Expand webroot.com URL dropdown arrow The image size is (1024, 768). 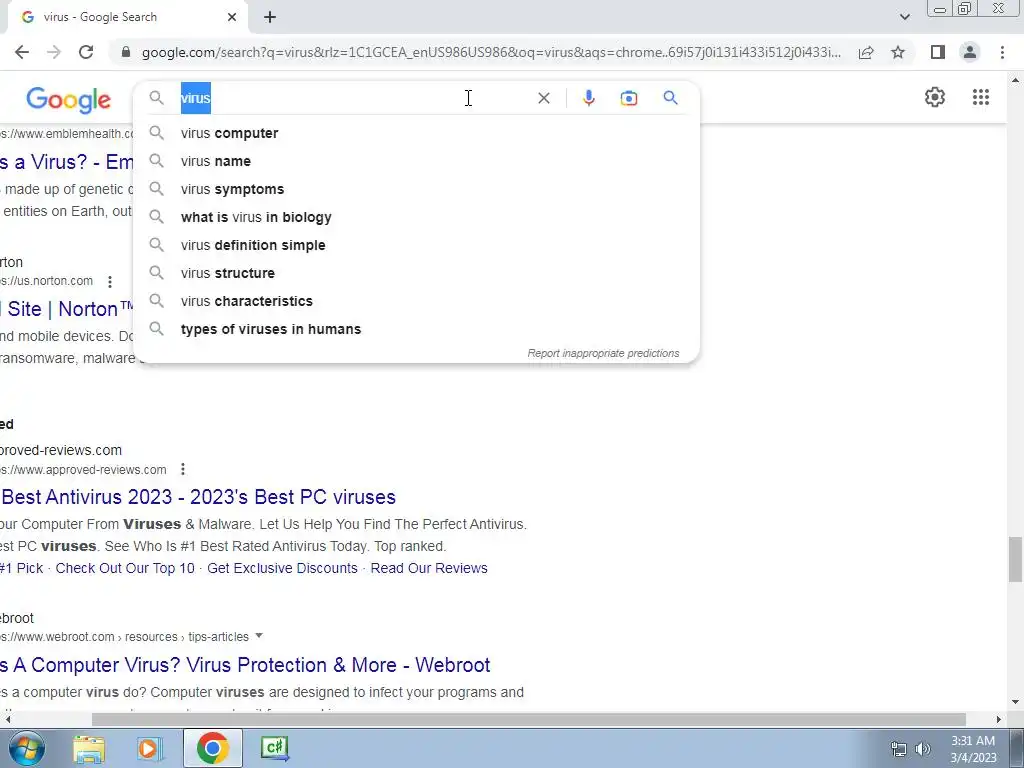click(259, 635)
